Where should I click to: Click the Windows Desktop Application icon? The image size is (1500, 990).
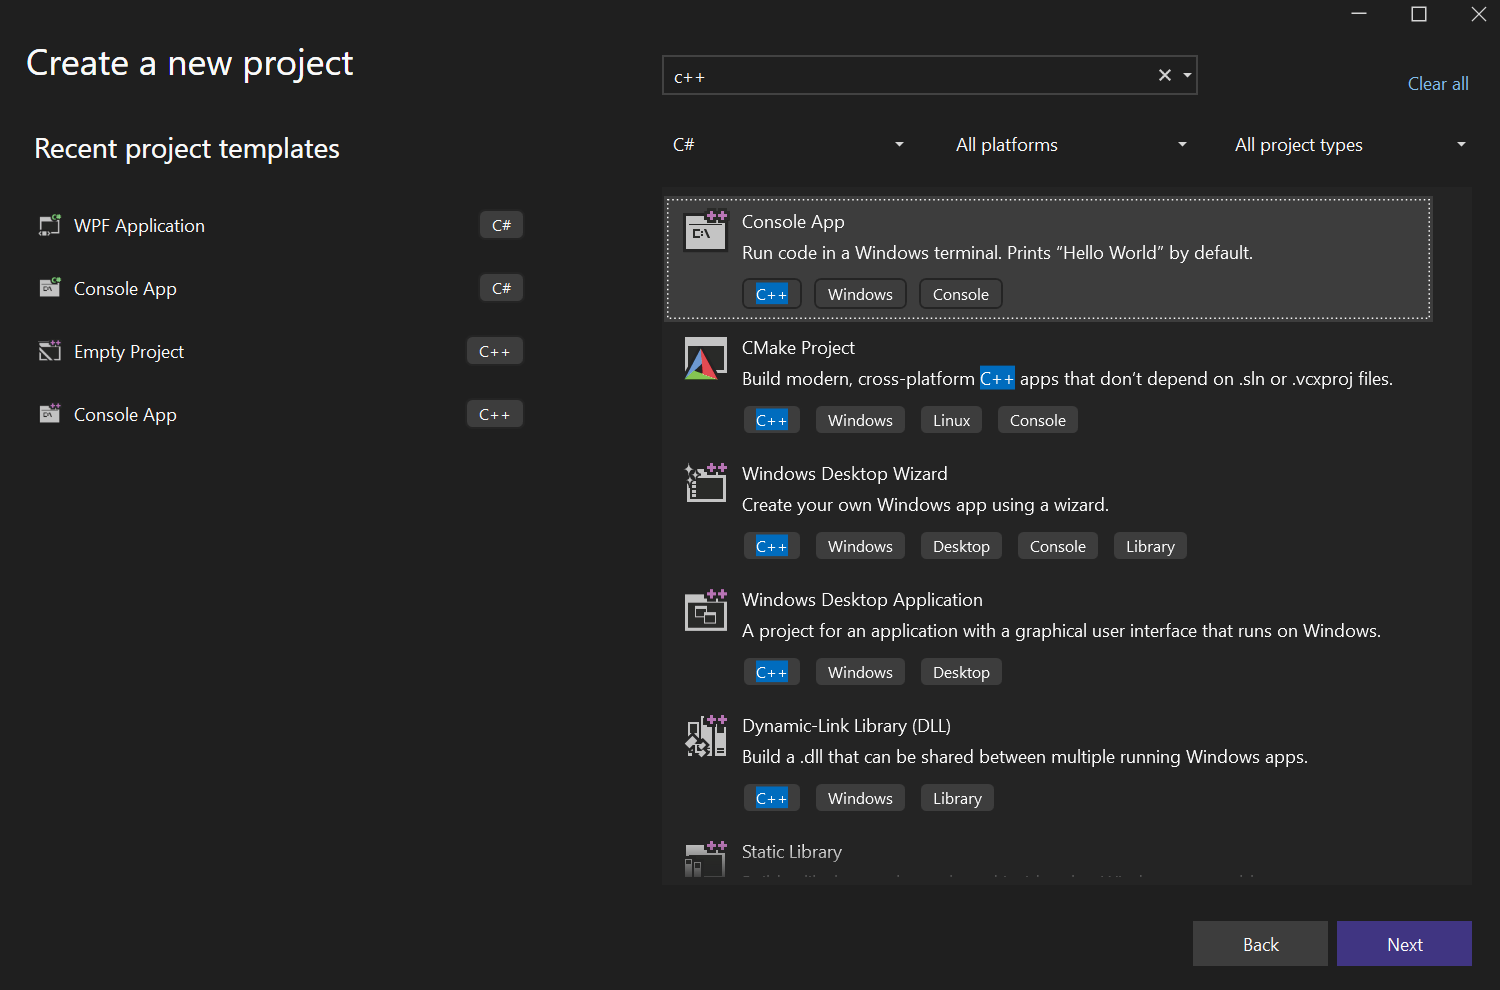coord(705,610)
